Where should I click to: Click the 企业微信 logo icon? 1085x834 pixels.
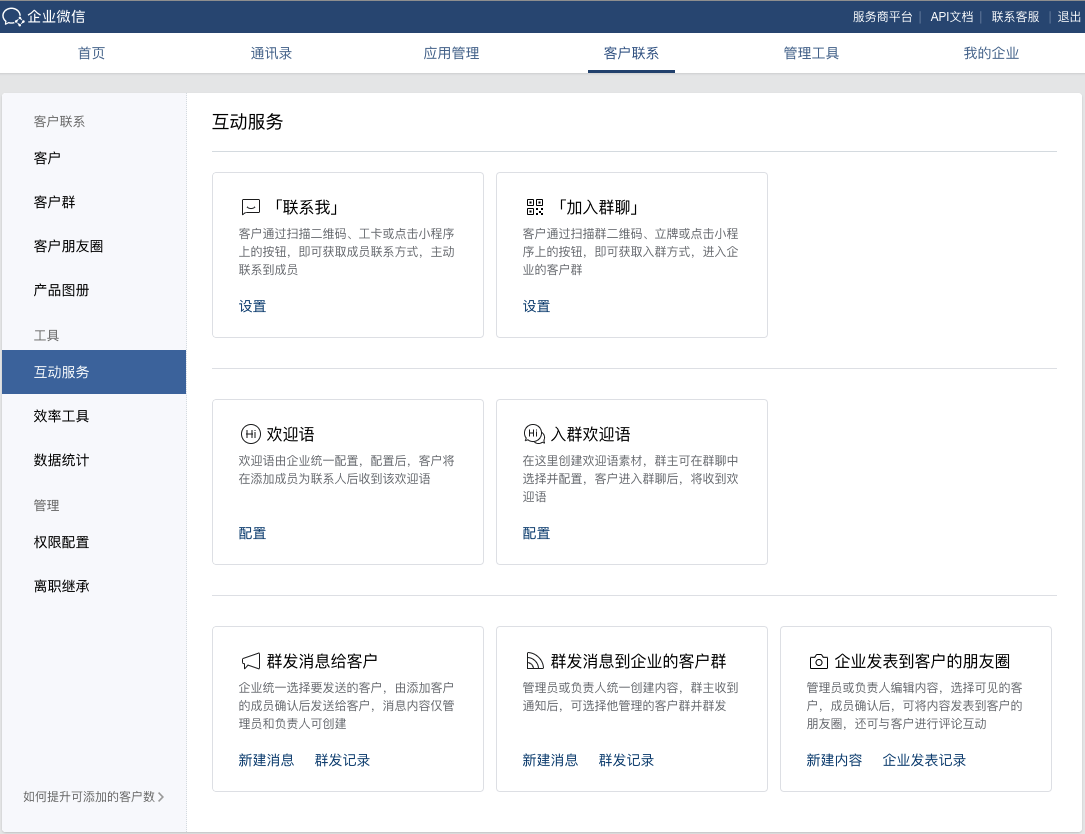(13, 17)
